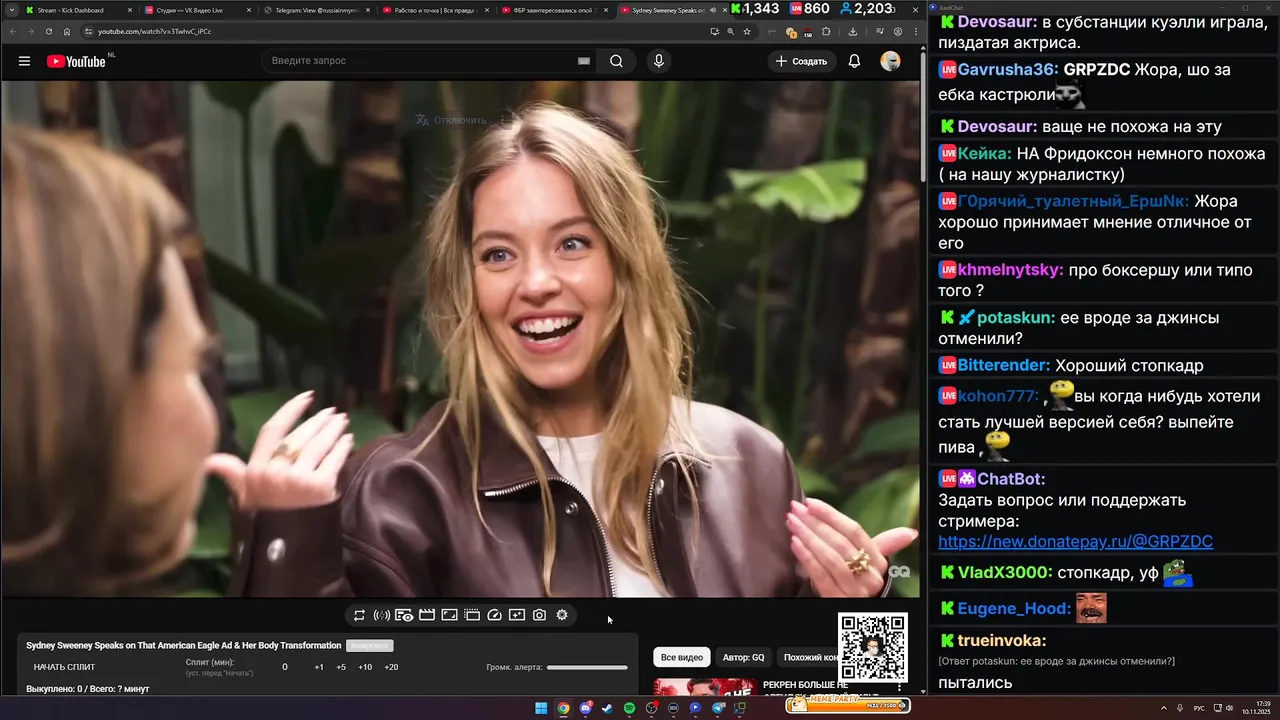Reload the page with browser refresh icon

[x=49, y=31]
